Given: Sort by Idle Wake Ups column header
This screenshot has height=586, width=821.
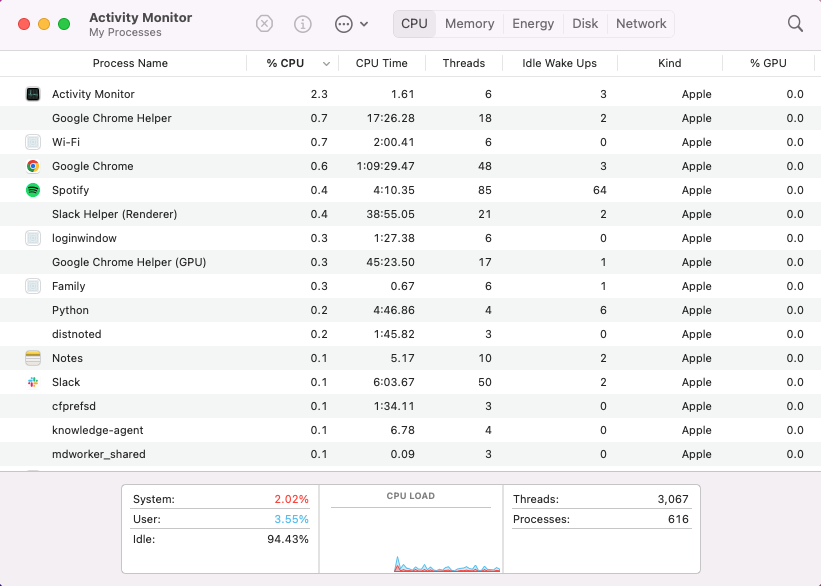Looking at the screenshot, I should 559,63.
